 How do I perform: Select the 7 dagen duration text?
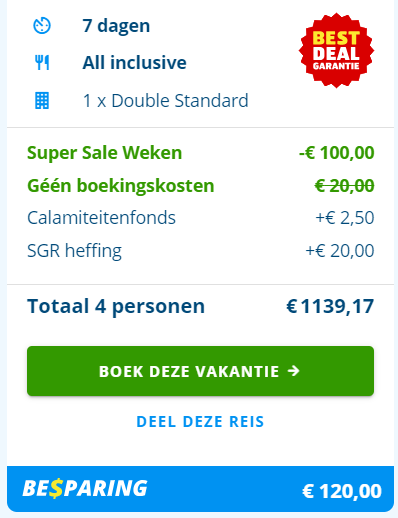(116, 26)
